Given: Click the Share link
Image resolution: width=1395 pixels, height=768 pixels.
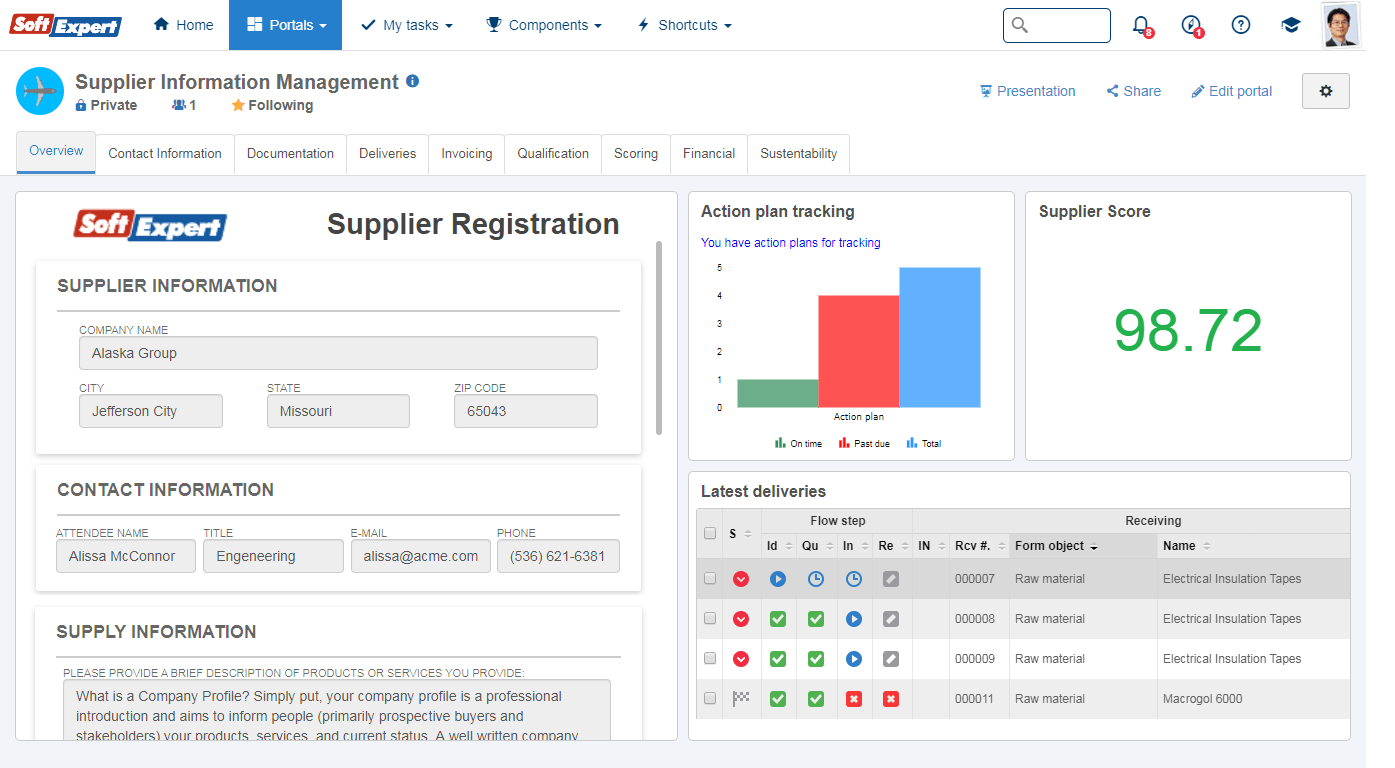Looking at the screenshot, I should pyautogui.click(x=1133, y=91).
